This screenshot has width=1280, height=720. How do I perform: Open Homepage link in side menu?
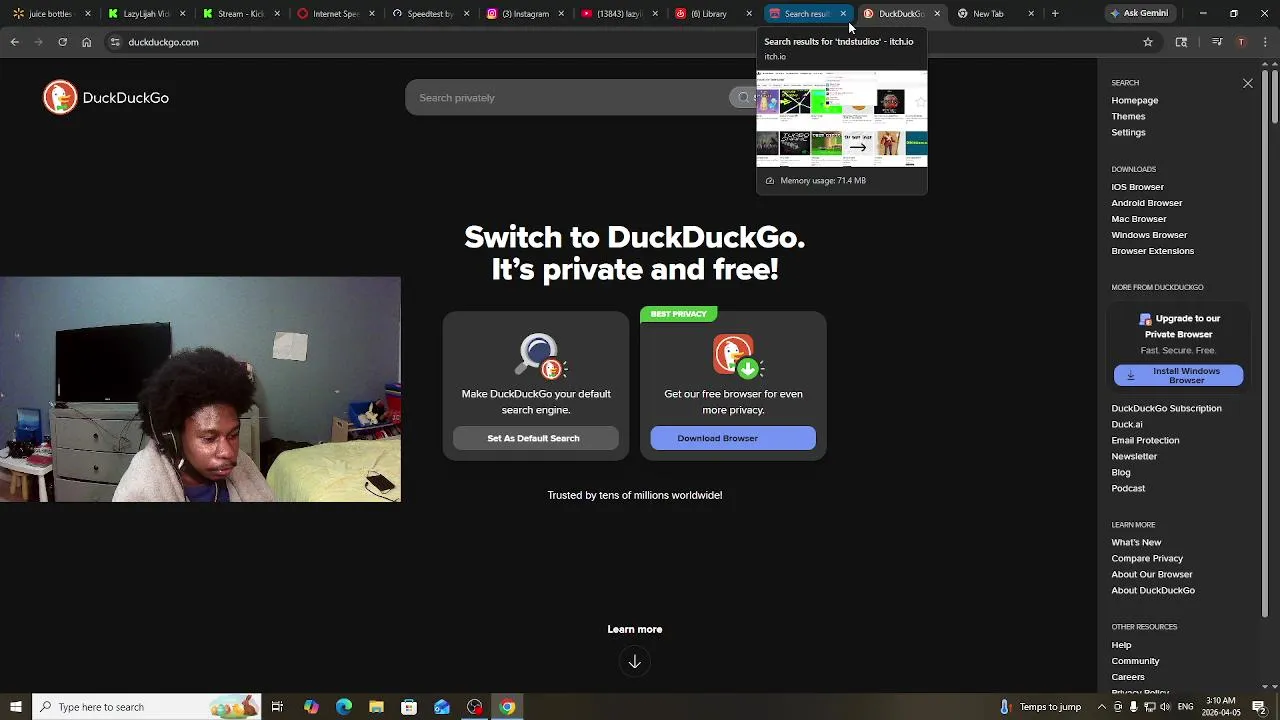tap(1134, 100)
